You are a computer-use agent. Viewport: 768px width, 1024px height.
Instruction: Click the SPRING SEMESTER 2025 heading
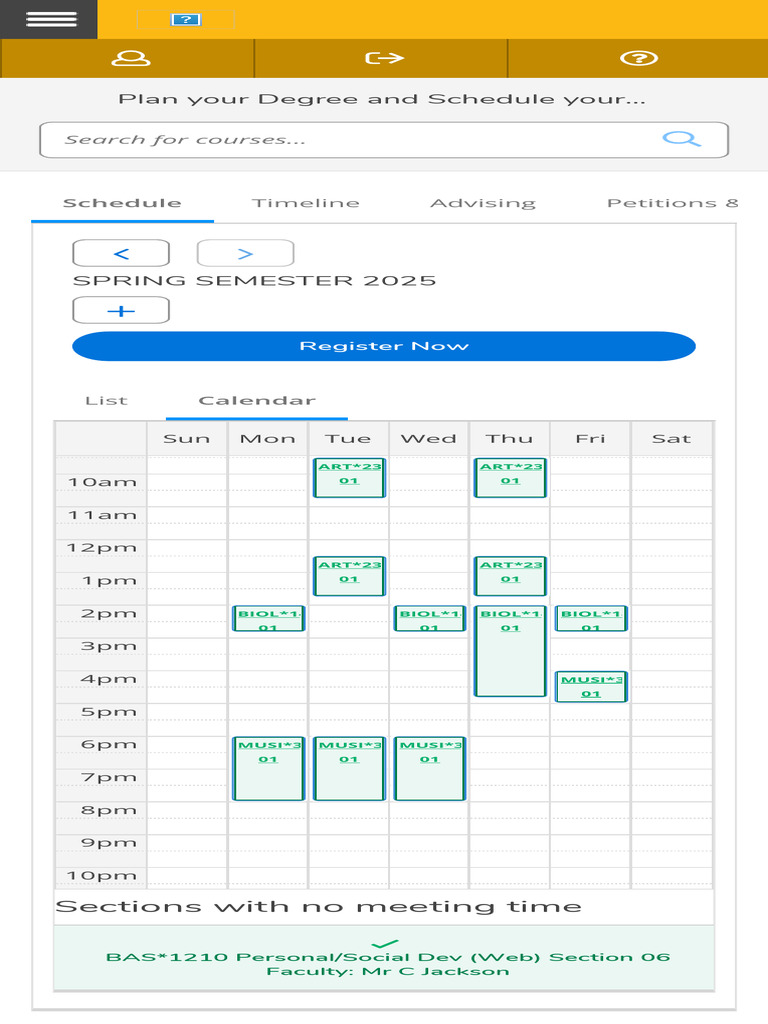coord(254,281)
